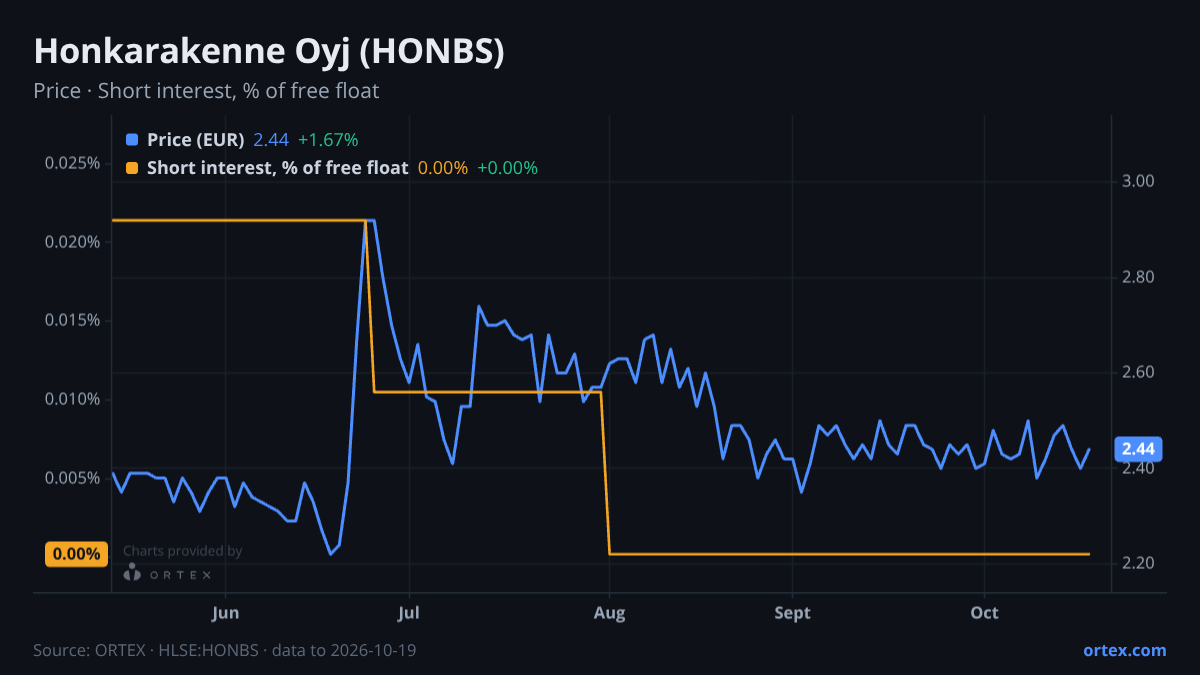Click the 2.80 right axis price label
Screen dimensions: 1200x675
coord(1139,277)
